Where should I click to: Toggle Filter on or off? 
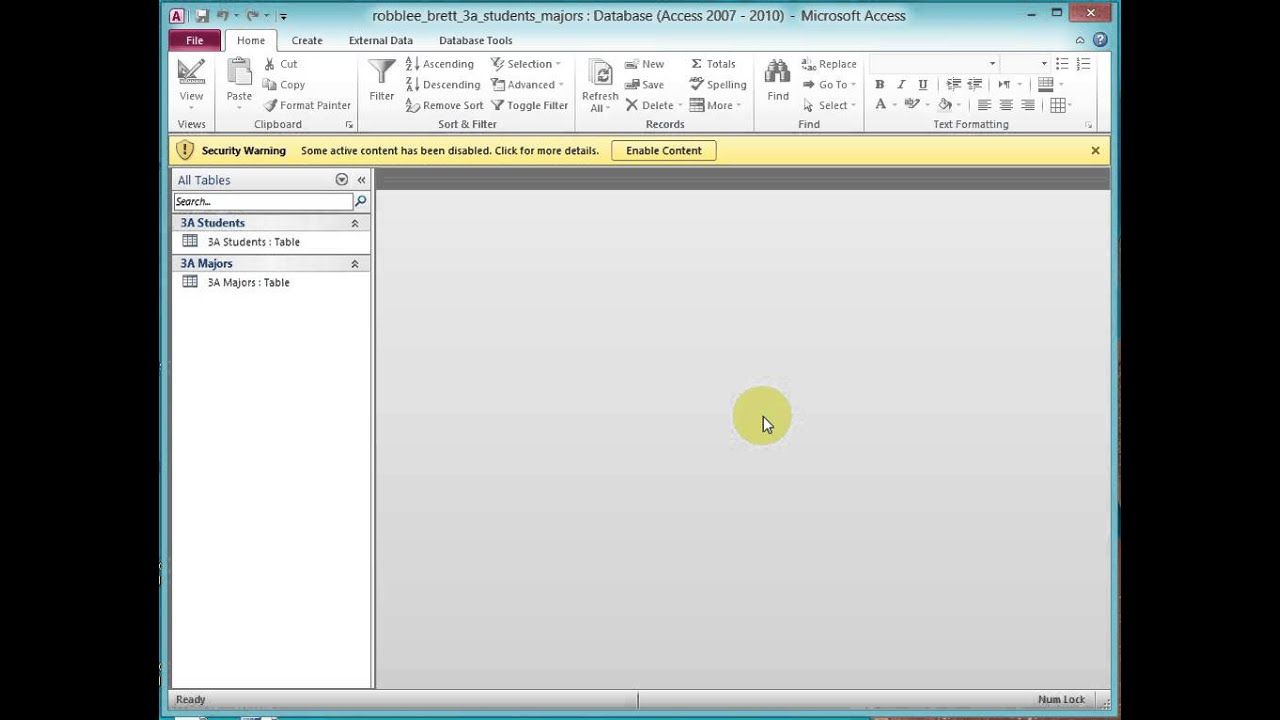529,105
